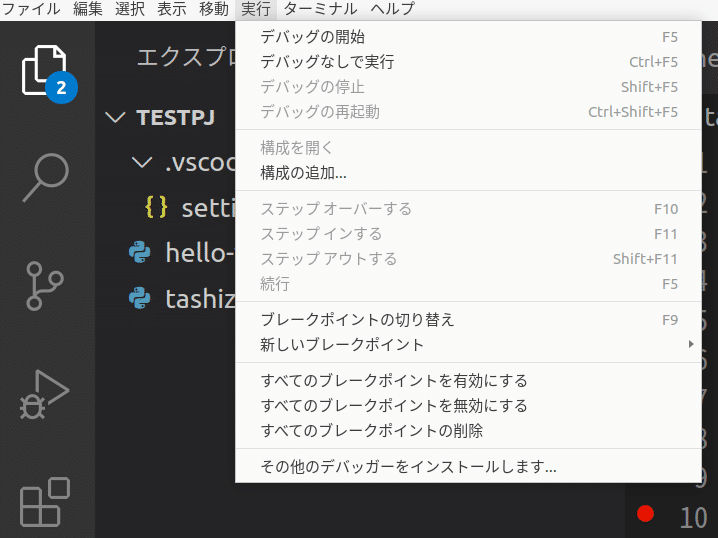The image size is (718, 538).
Task: Open the ターミナル menu
Action: (x=321, y=9)
